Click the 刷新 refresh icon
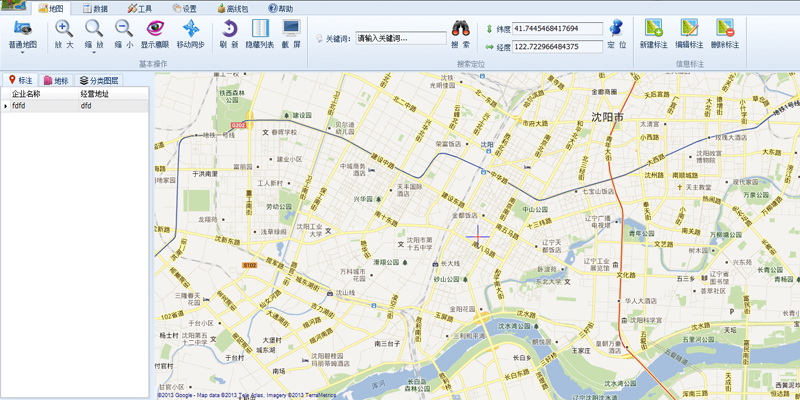The width and height of the screenshot is (800, 400). 229,29
